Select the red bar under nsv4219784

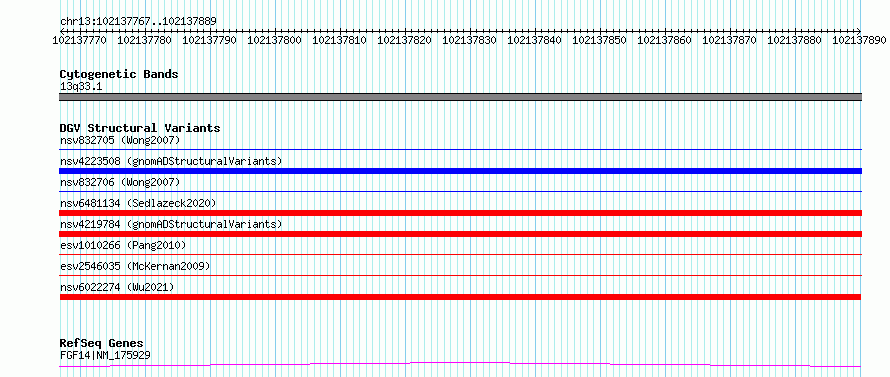tap(460, 234)
